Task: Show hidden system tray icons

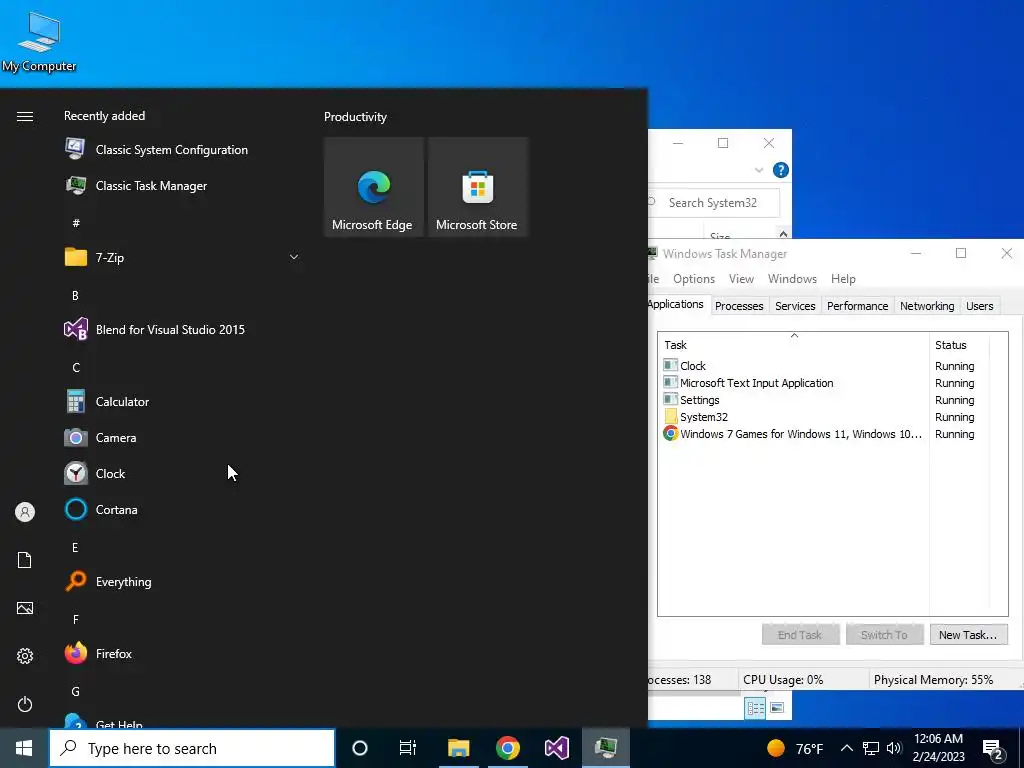Action: point(846,748)
